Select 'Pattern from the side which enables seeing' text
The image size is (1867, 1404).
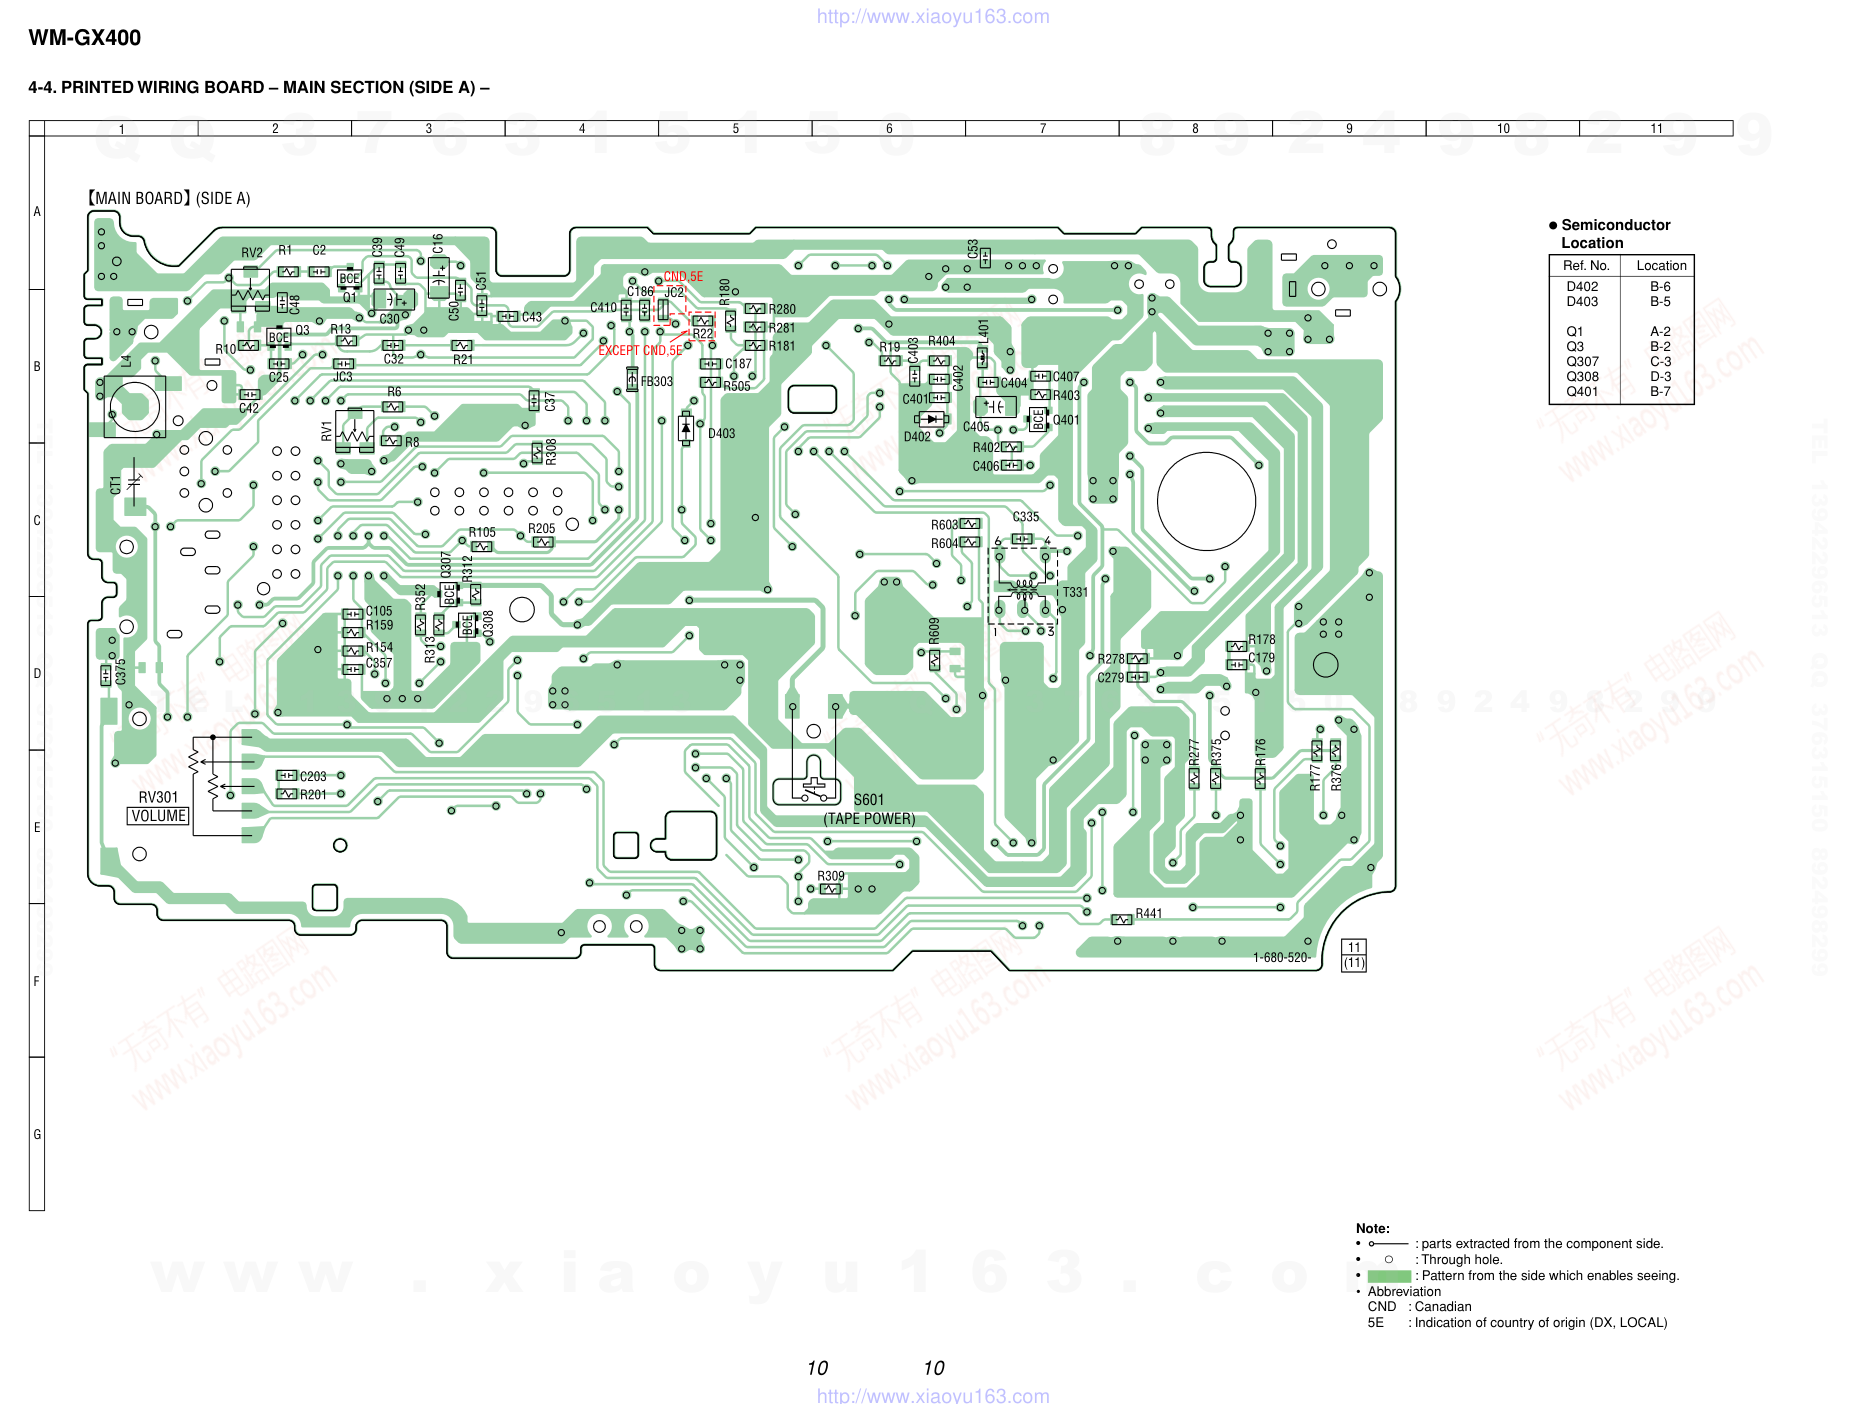point(1550,1276)
